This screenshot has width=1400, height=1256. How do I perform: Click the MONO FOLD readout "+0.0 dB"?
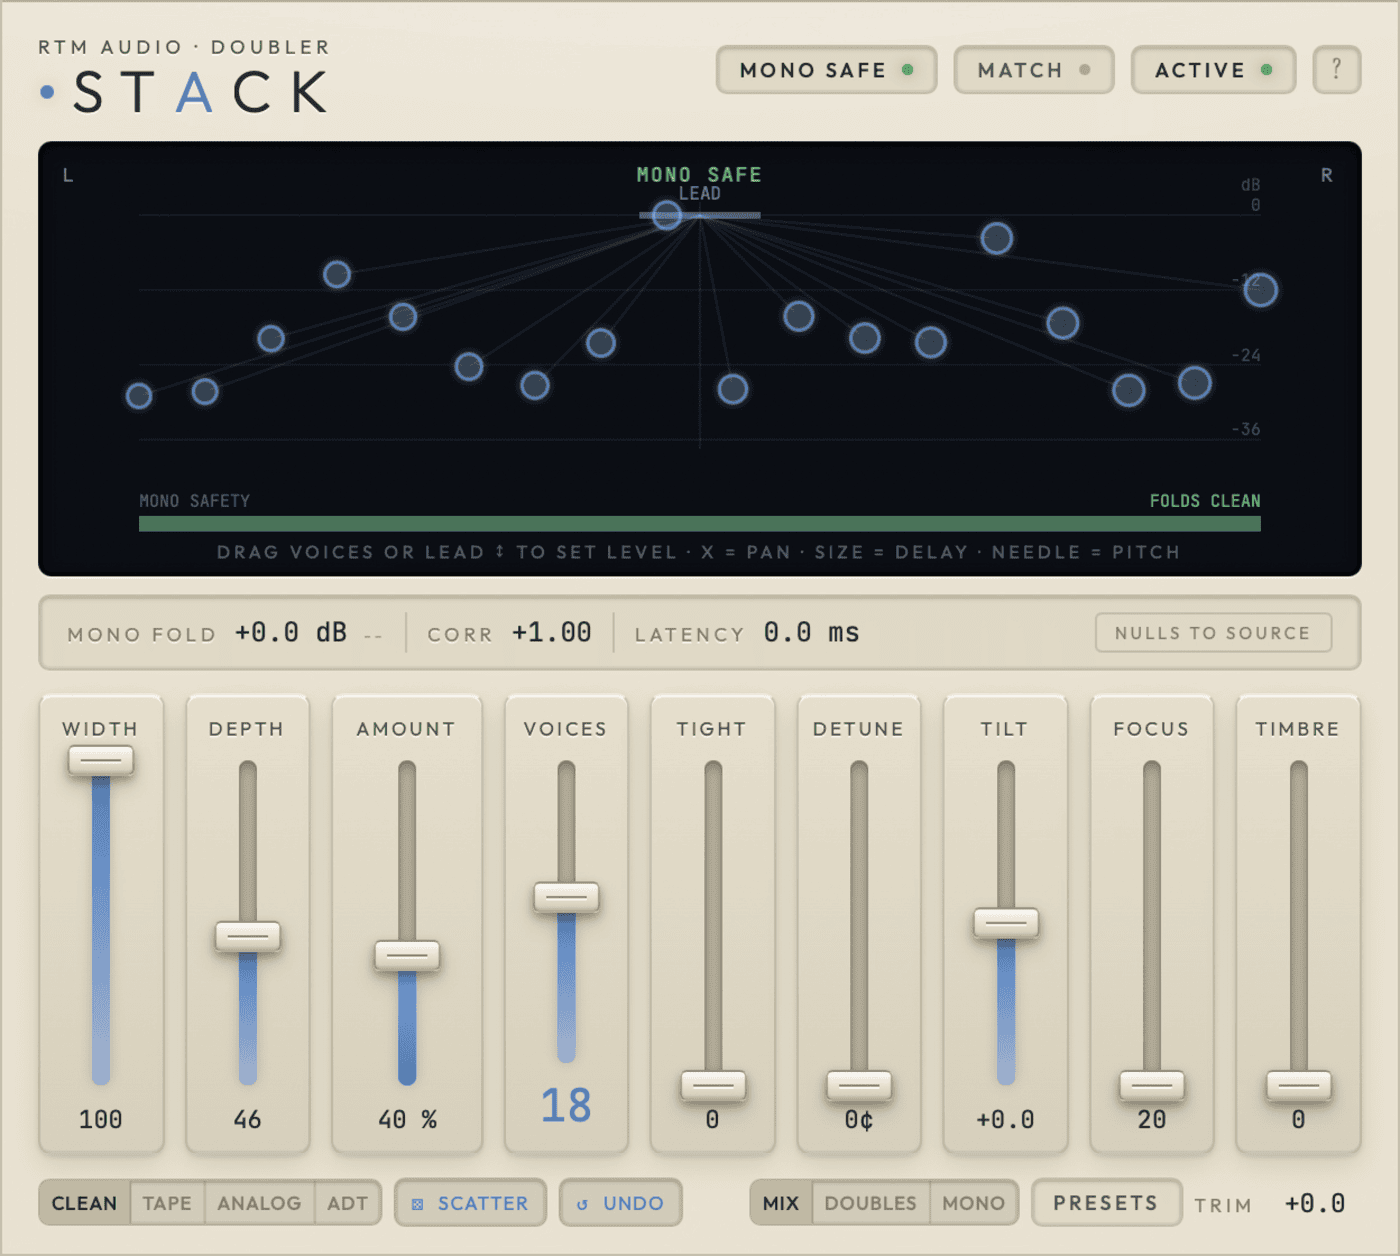coord(291,633)
